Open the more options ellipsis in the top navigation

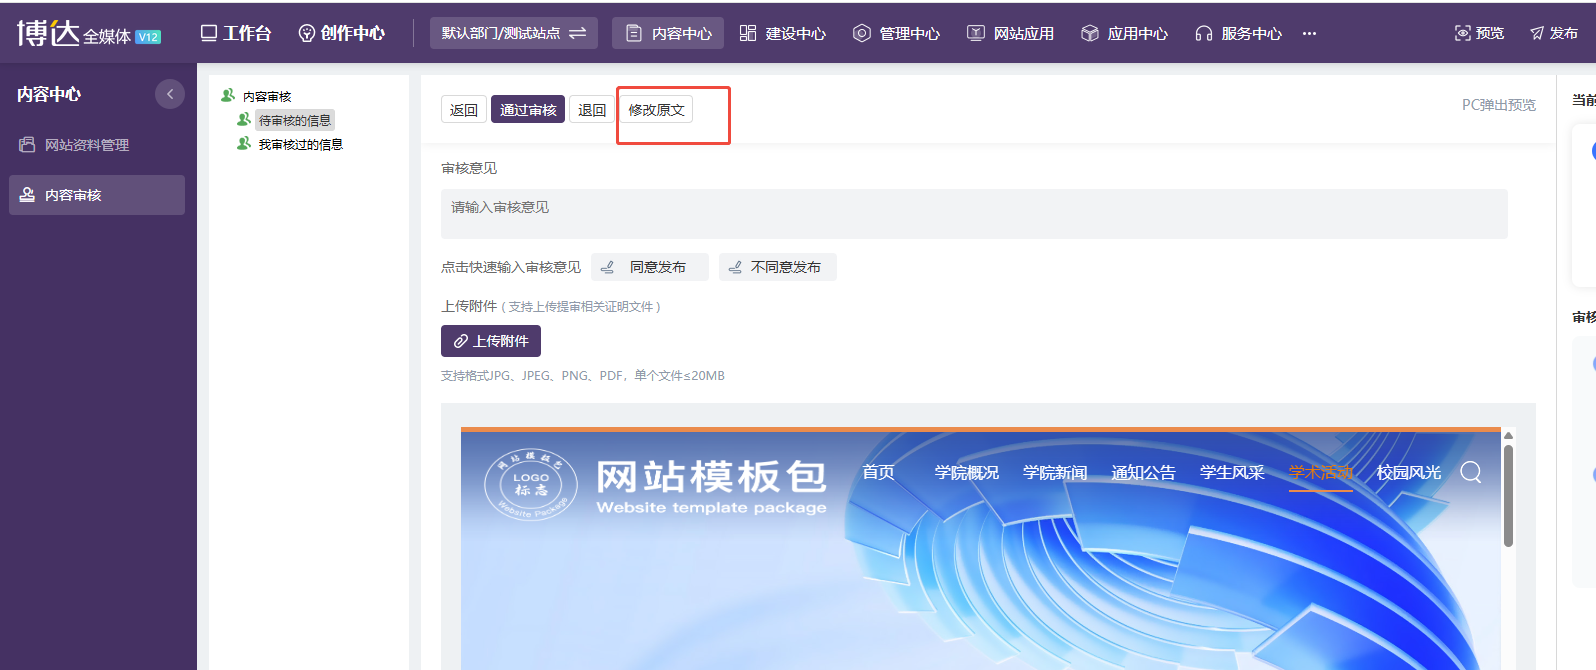[x=1309, y=33]
